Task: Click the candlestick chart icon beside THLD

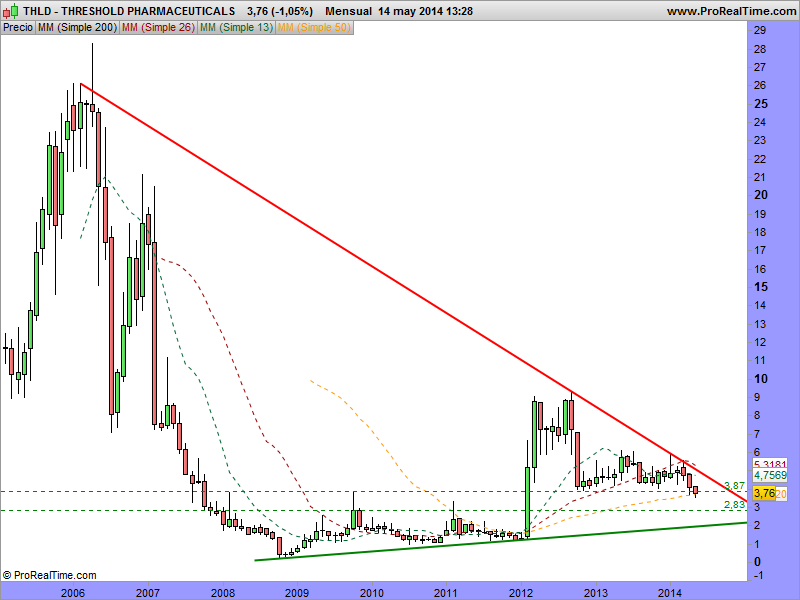Action: tap(11, 10)
